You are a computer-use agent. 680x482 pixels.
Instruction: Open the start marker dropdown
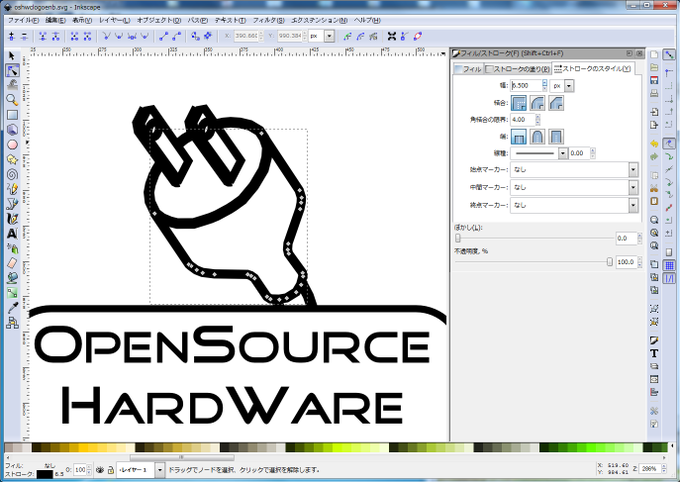[633, 170]
